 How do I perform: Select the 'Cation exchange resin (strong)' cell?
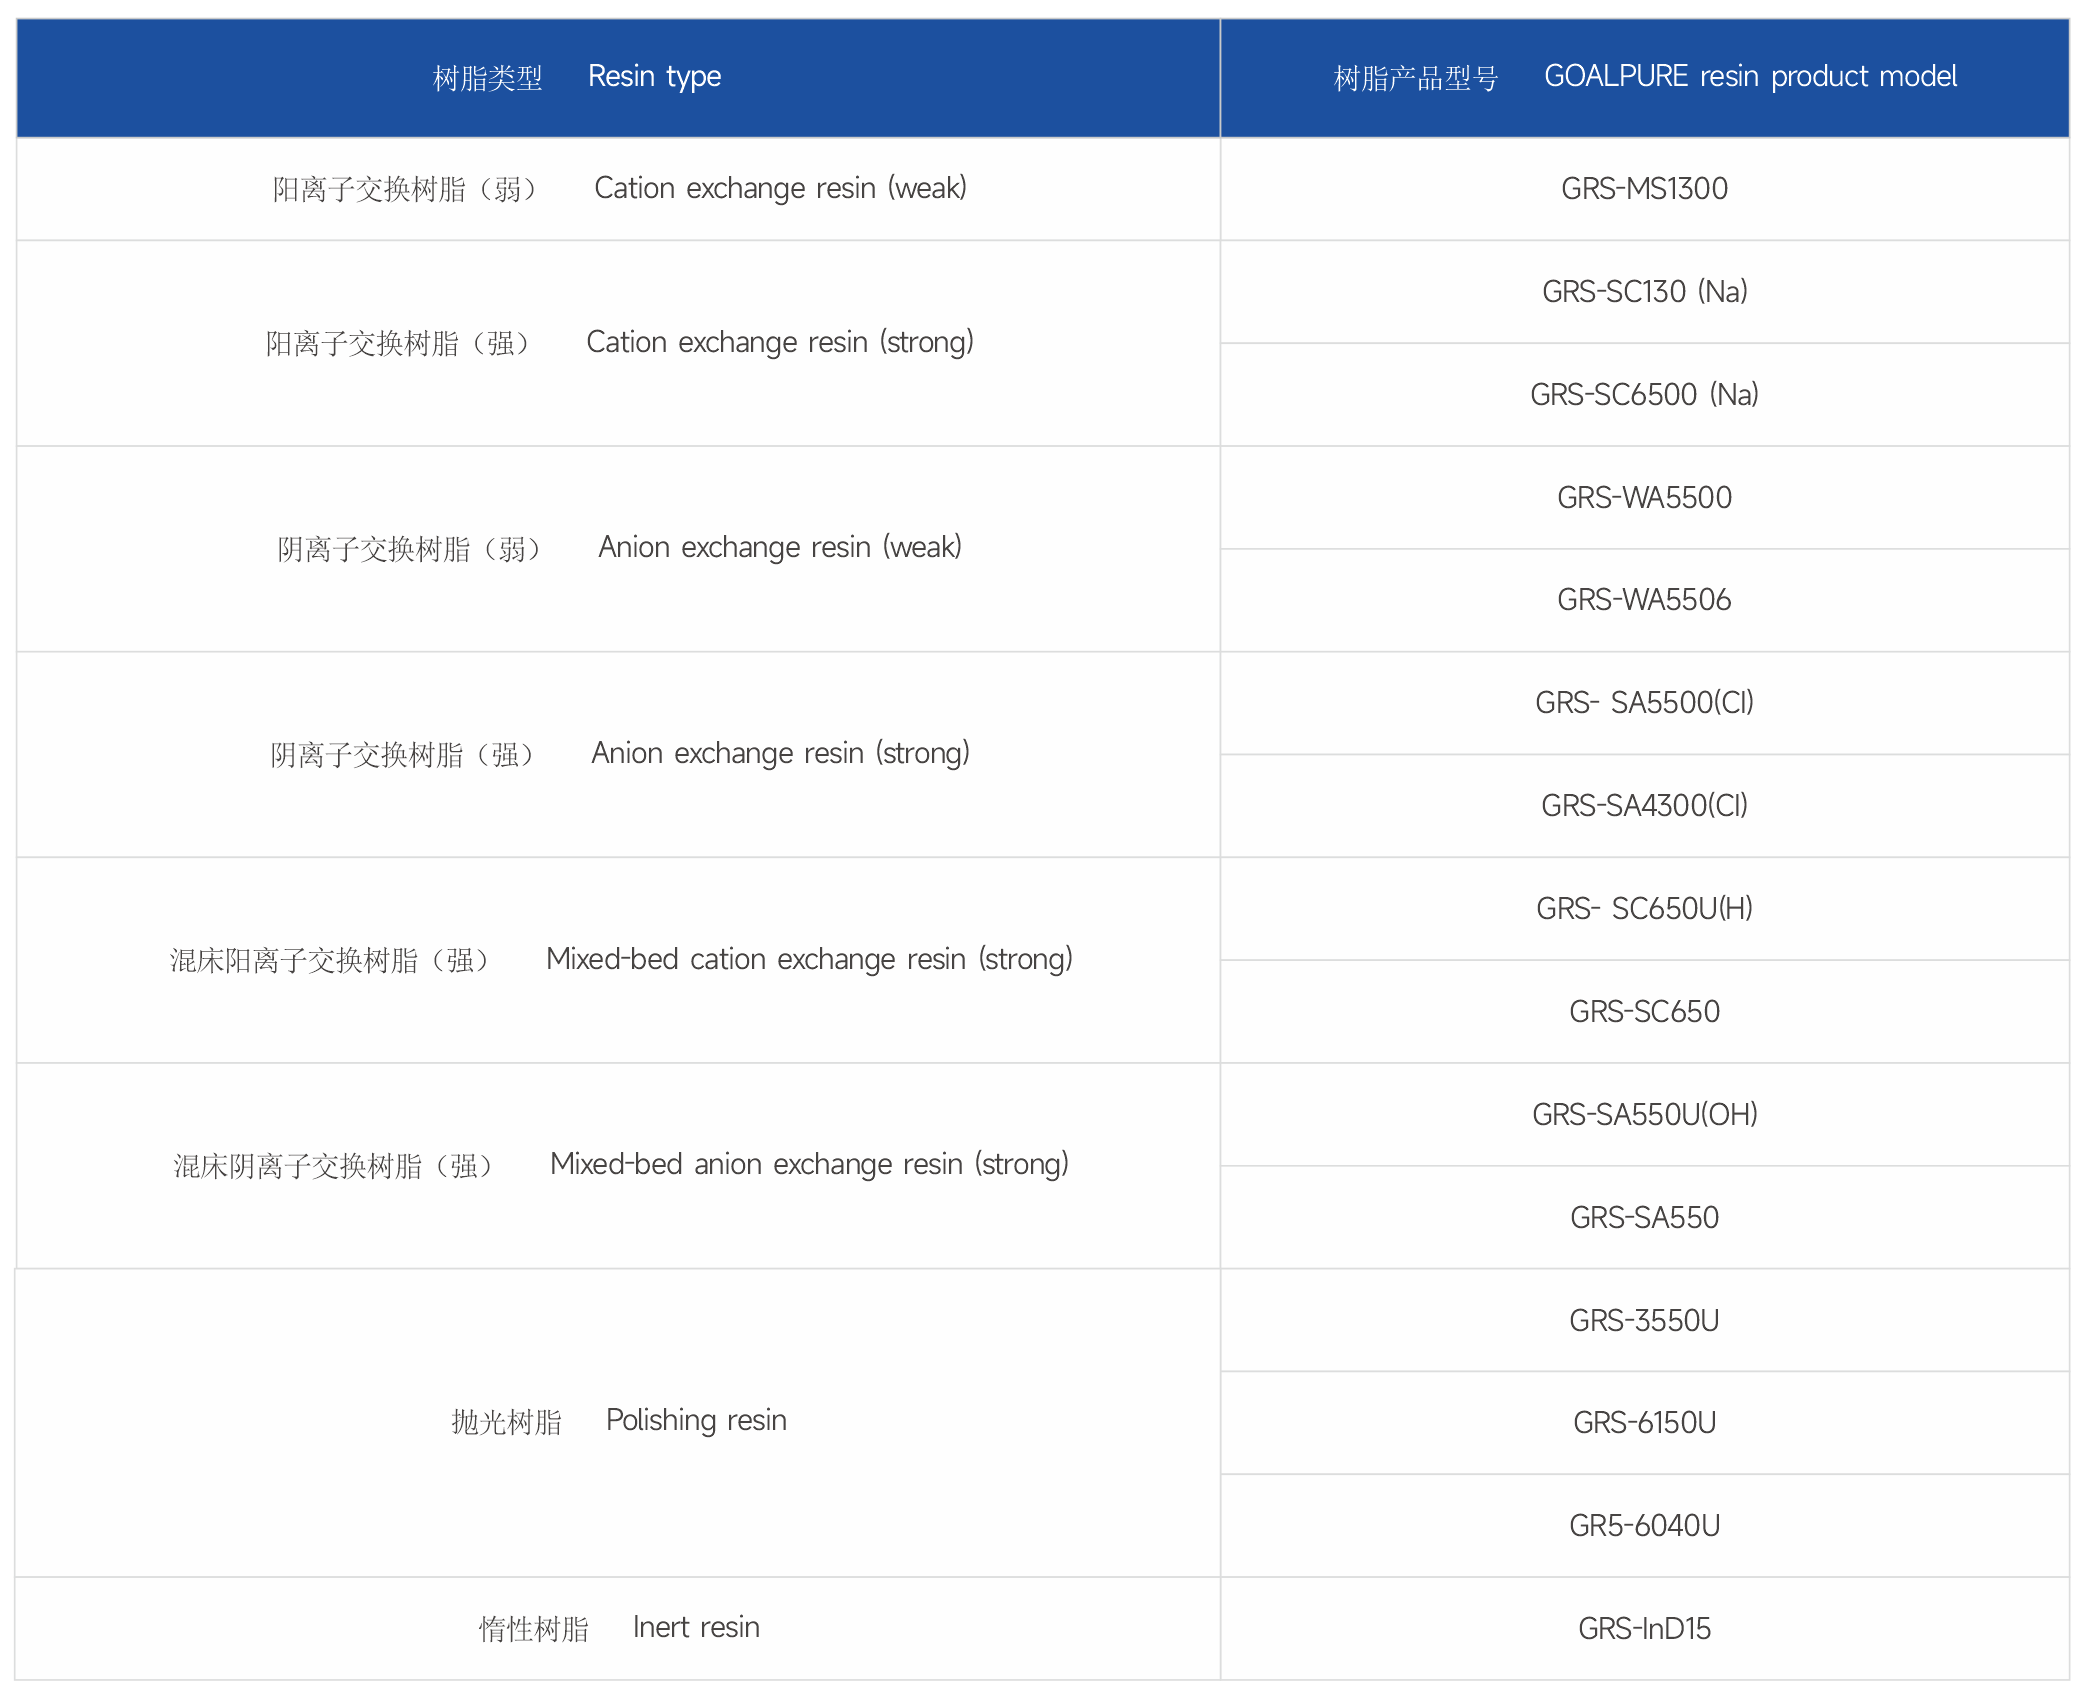click(618, 343)
